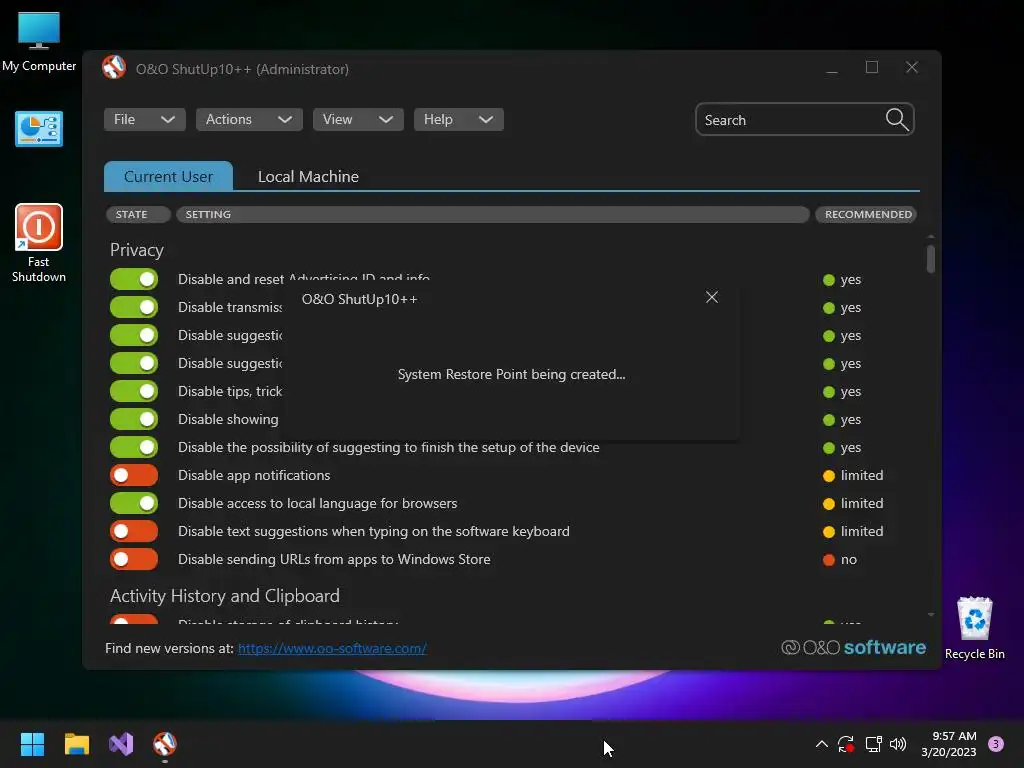Launch Visual Studio from taskbar
The image size is (1024, 768).
tap(121, 744)
